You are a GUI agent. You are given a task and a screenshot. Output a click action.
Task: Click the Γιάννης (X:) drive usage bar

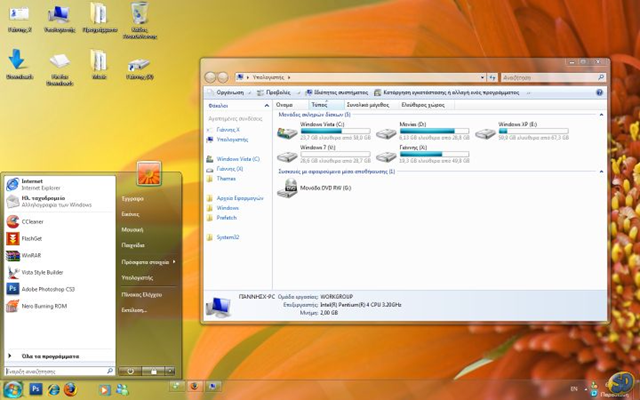(x=434, y=154)
